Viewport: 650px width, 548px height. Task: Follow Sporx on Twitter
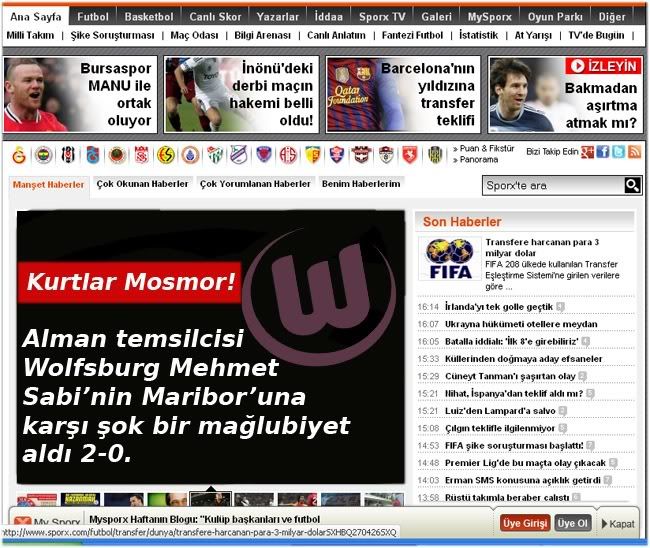(618, 152)
